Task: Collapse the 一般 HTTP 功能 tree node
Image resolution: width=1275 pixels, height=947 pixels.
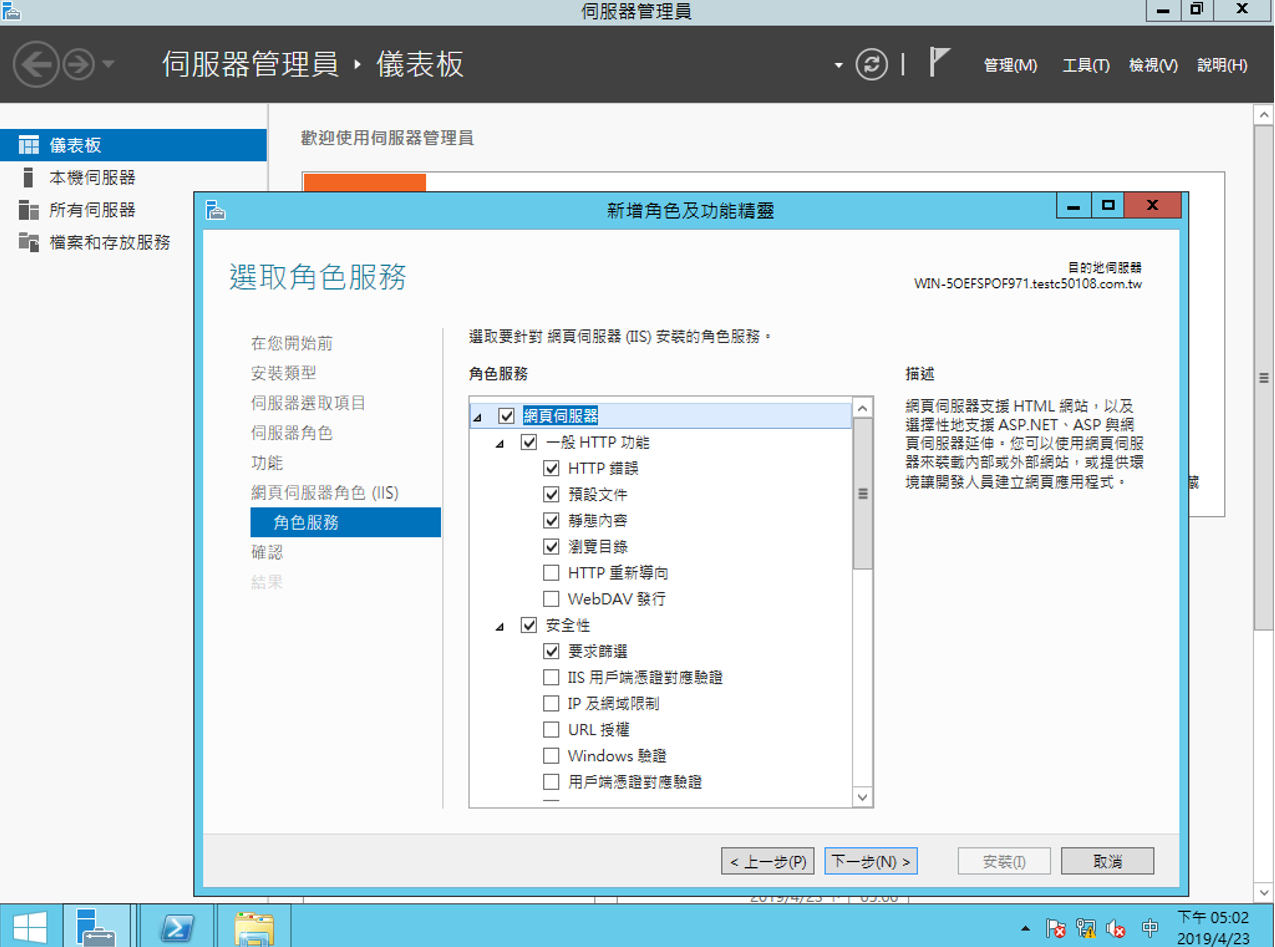Action: coord(500,443)
